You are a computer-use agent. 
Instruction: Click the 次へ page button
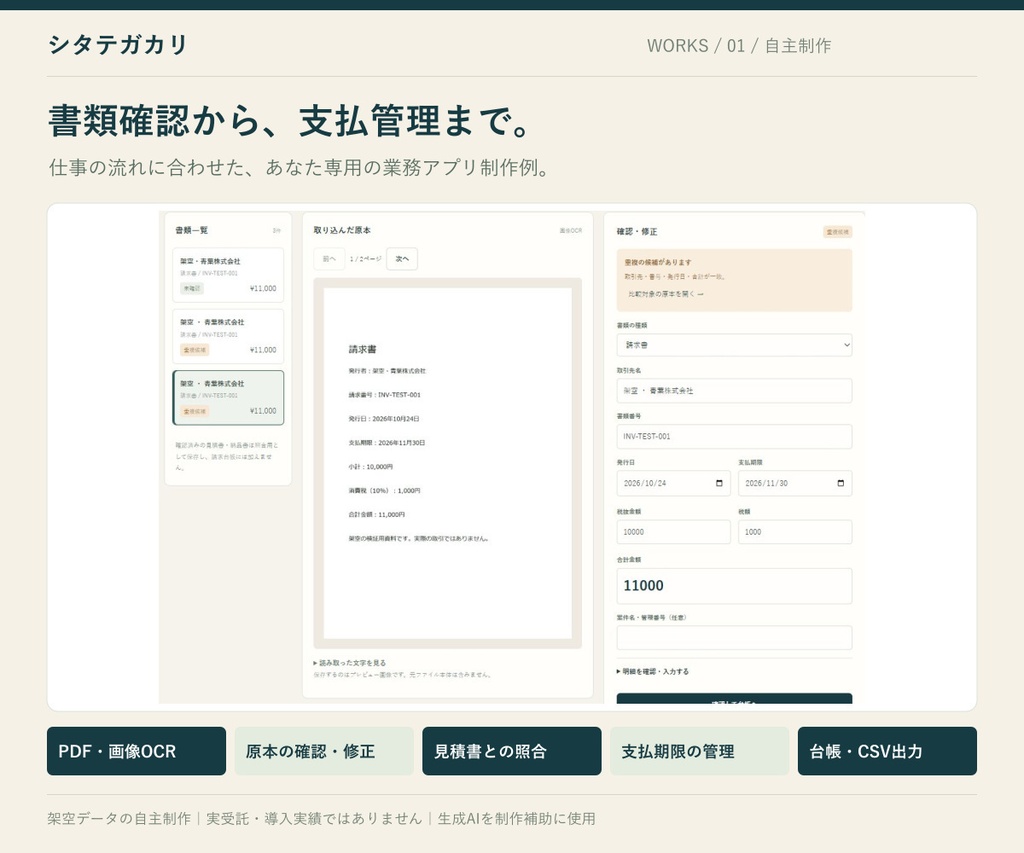coord(402,259)
